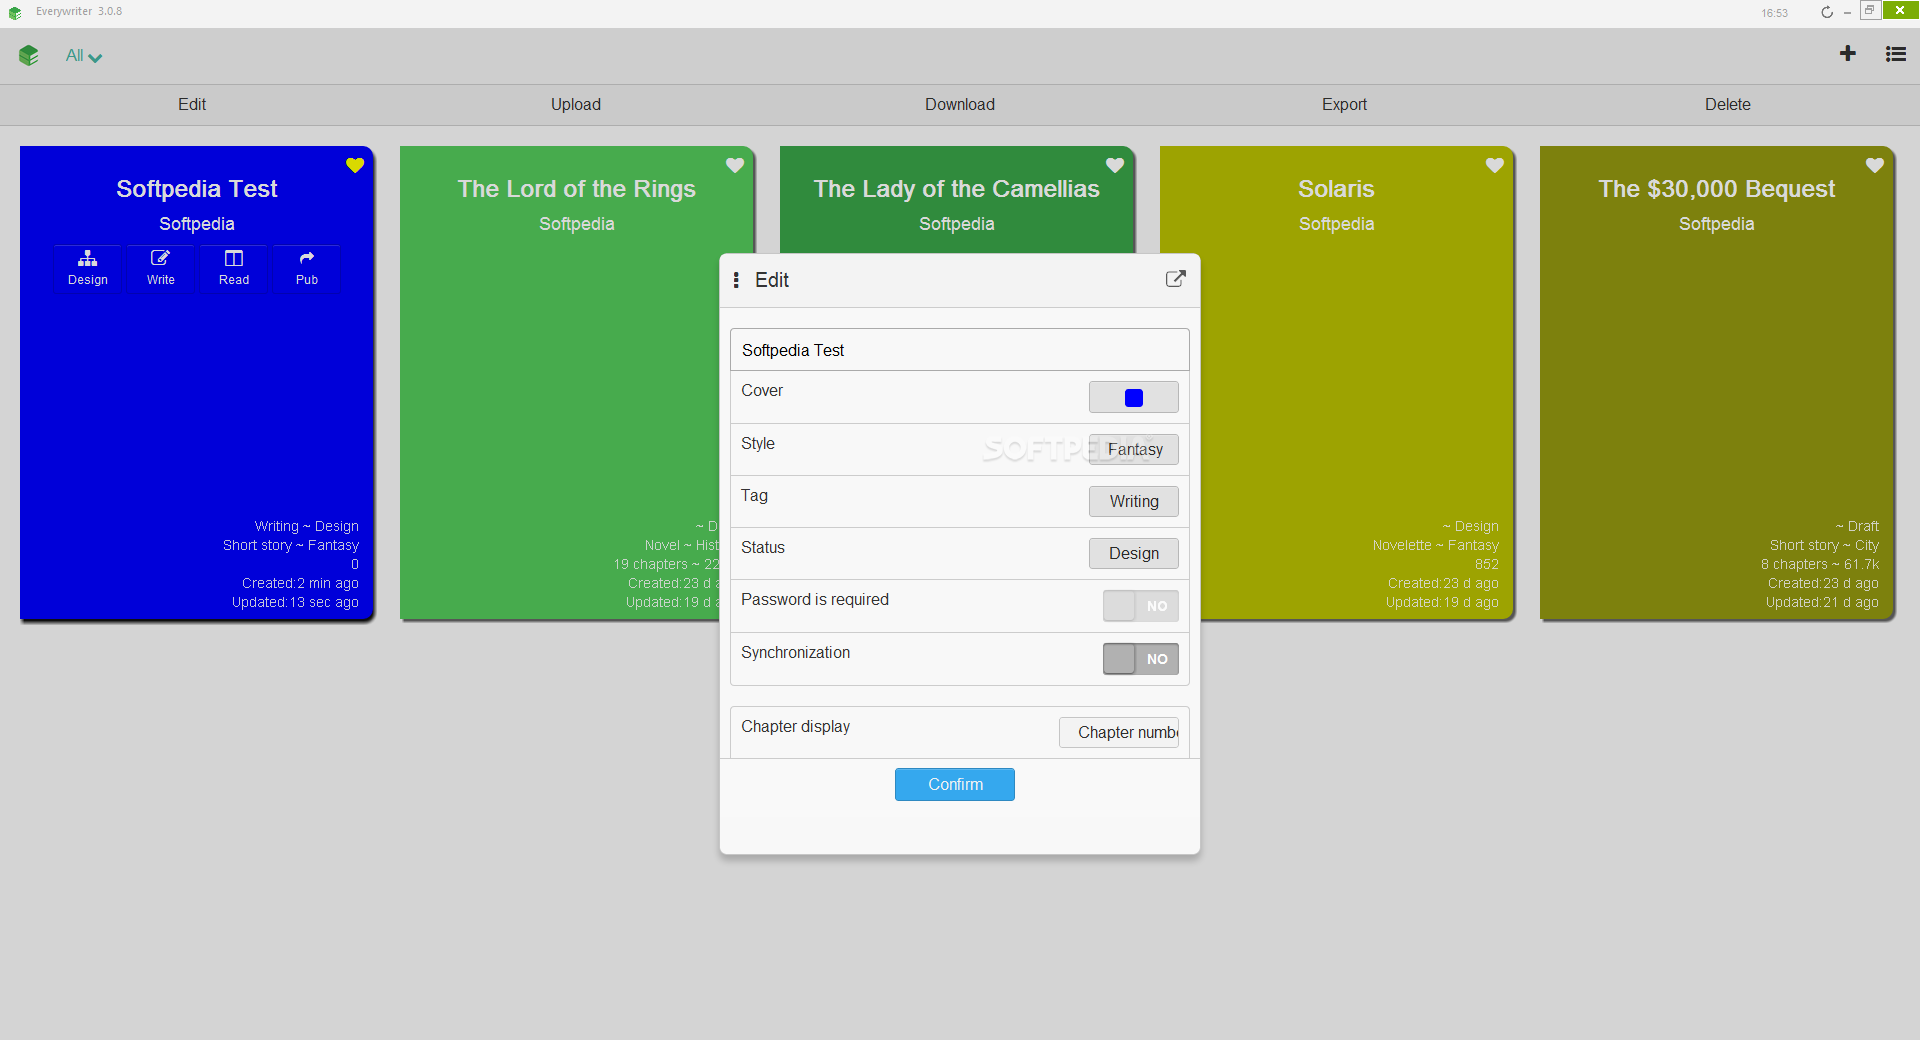
Task: Click 'Updated:13 sec ago' on Softpedia Test card
Action: 295,602
